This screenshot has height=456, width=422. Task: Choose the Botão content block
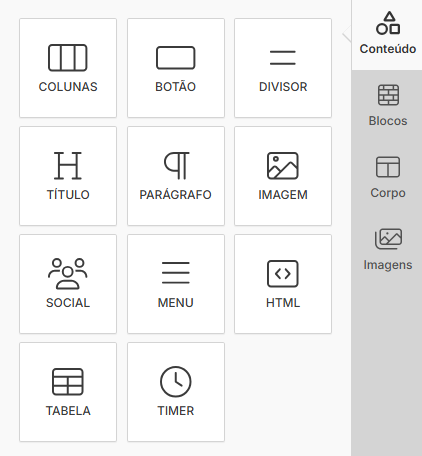(176, 68)
